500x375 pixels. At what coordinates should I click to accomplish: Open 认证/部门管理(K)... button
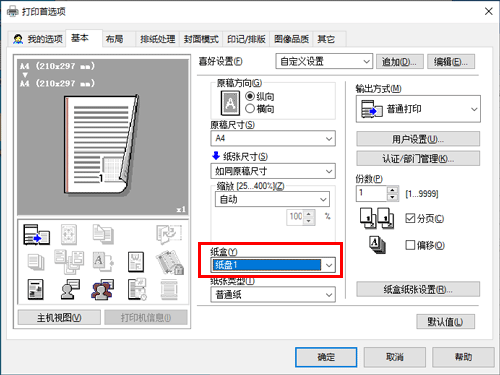click(418, 158)
